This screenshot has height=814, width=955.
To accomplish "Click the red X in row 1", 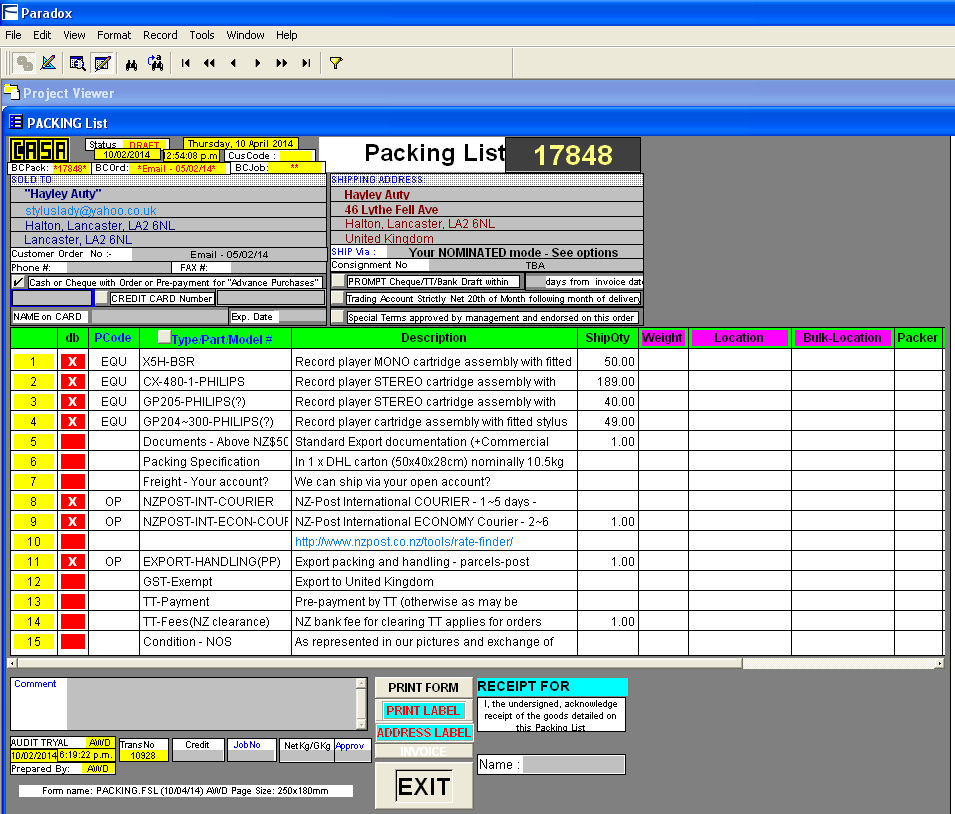I will pos(72,361).
